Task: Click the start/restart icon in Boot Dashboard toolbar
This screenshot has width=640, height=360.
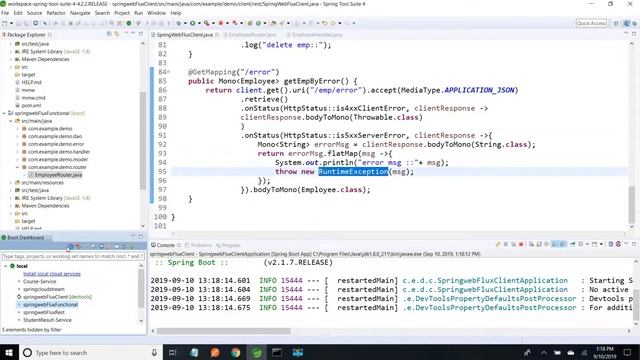Action: click(70, 246)
